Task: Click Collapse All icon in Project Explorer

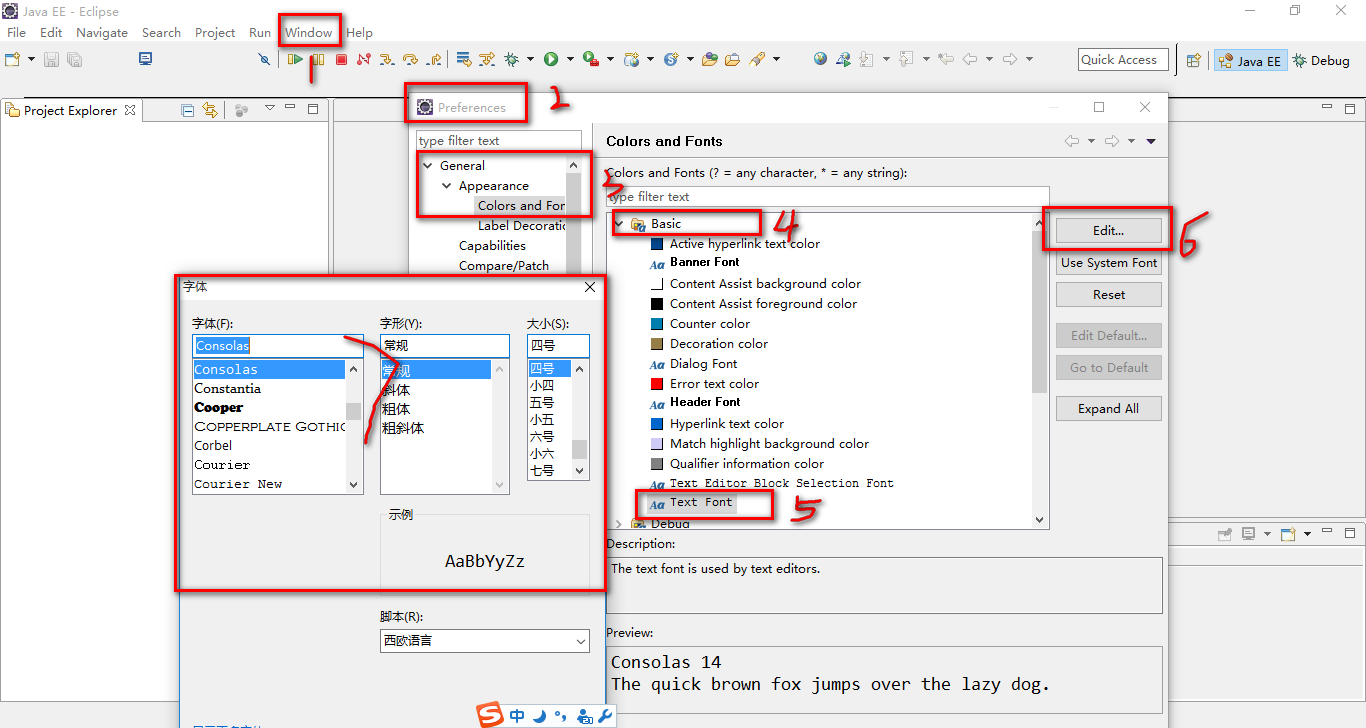Action: (187, 110)
